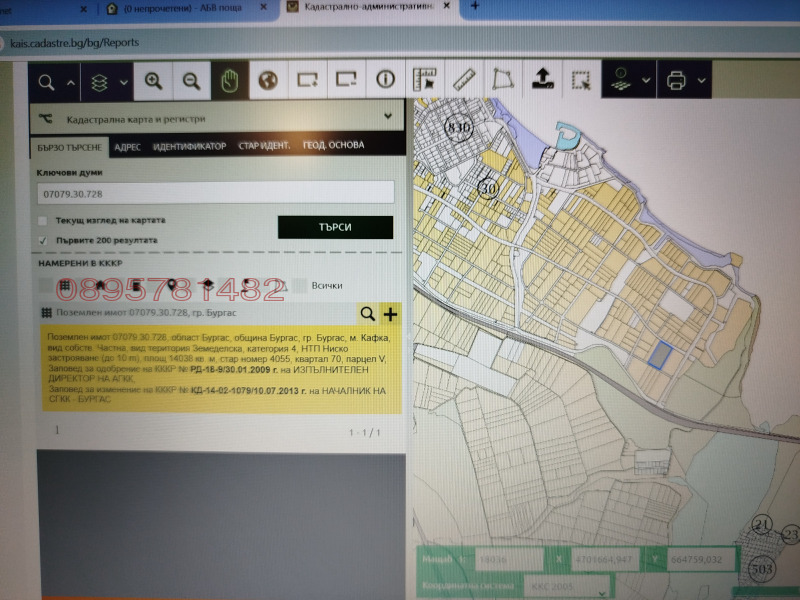Screen dimensions: 800x600
Task: Click the globe full extent icon
Action: [x=267, y=81]
